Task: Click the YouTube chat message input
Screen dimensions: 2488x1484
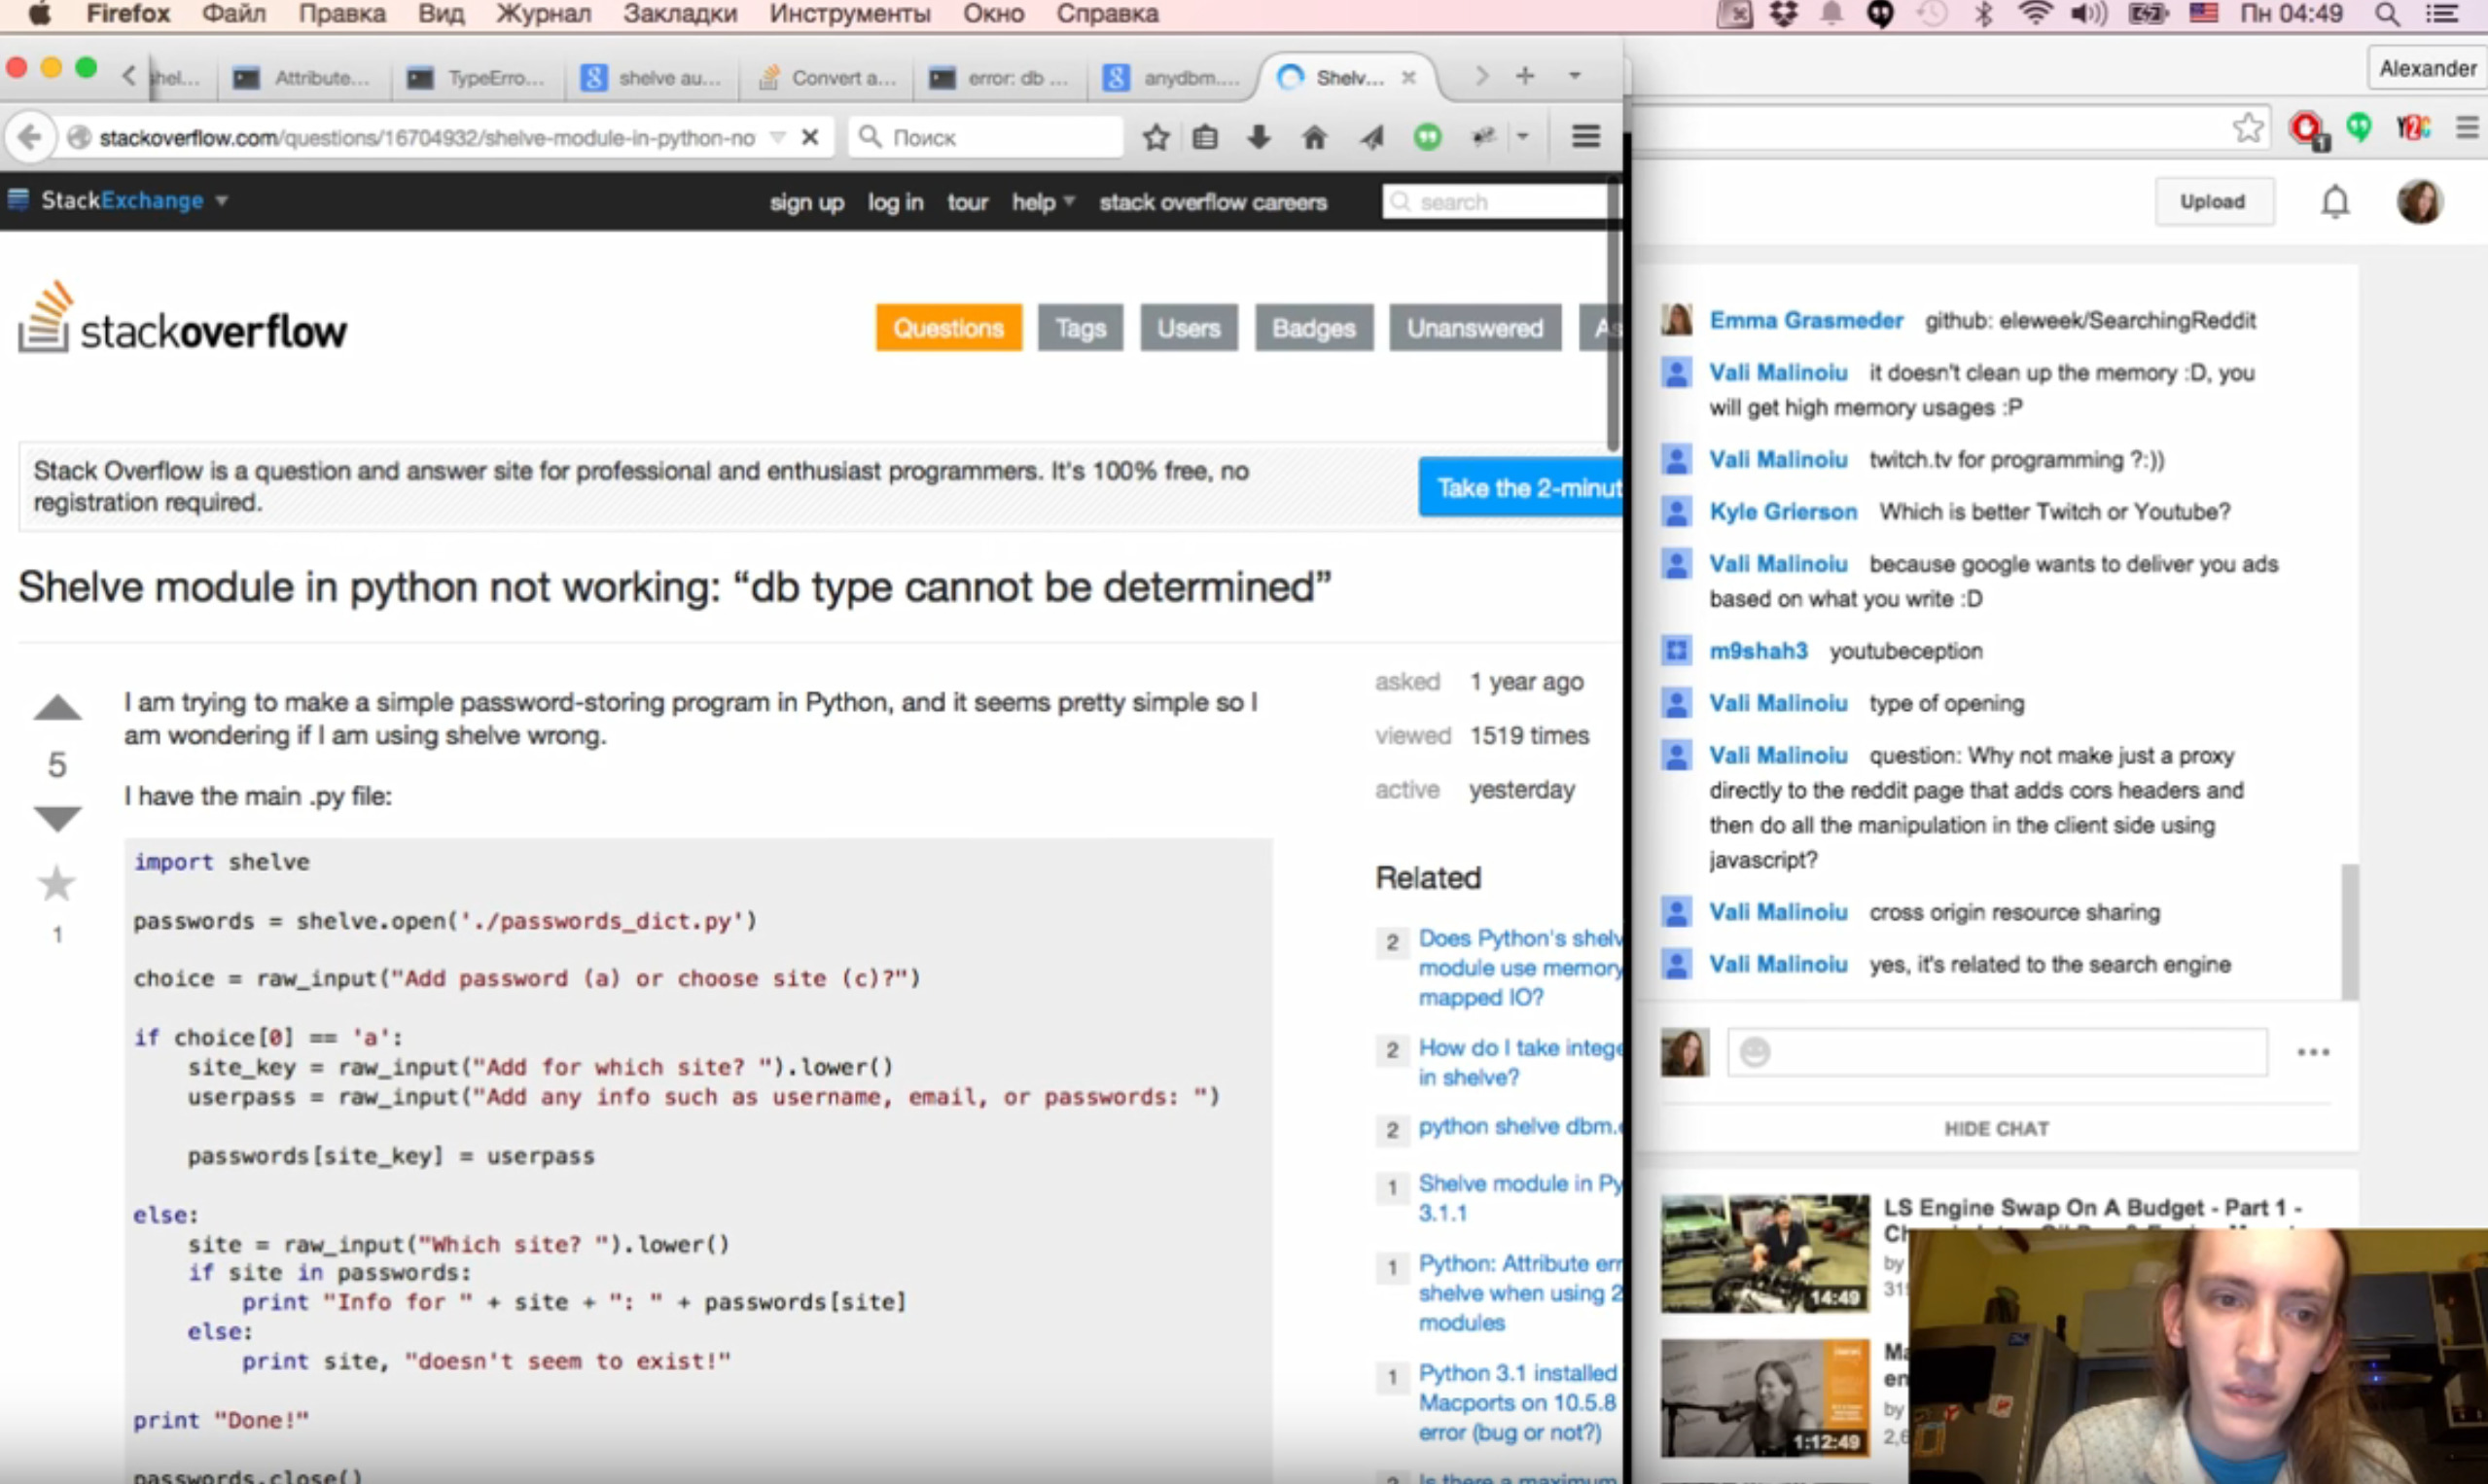Action: 1997,1052
